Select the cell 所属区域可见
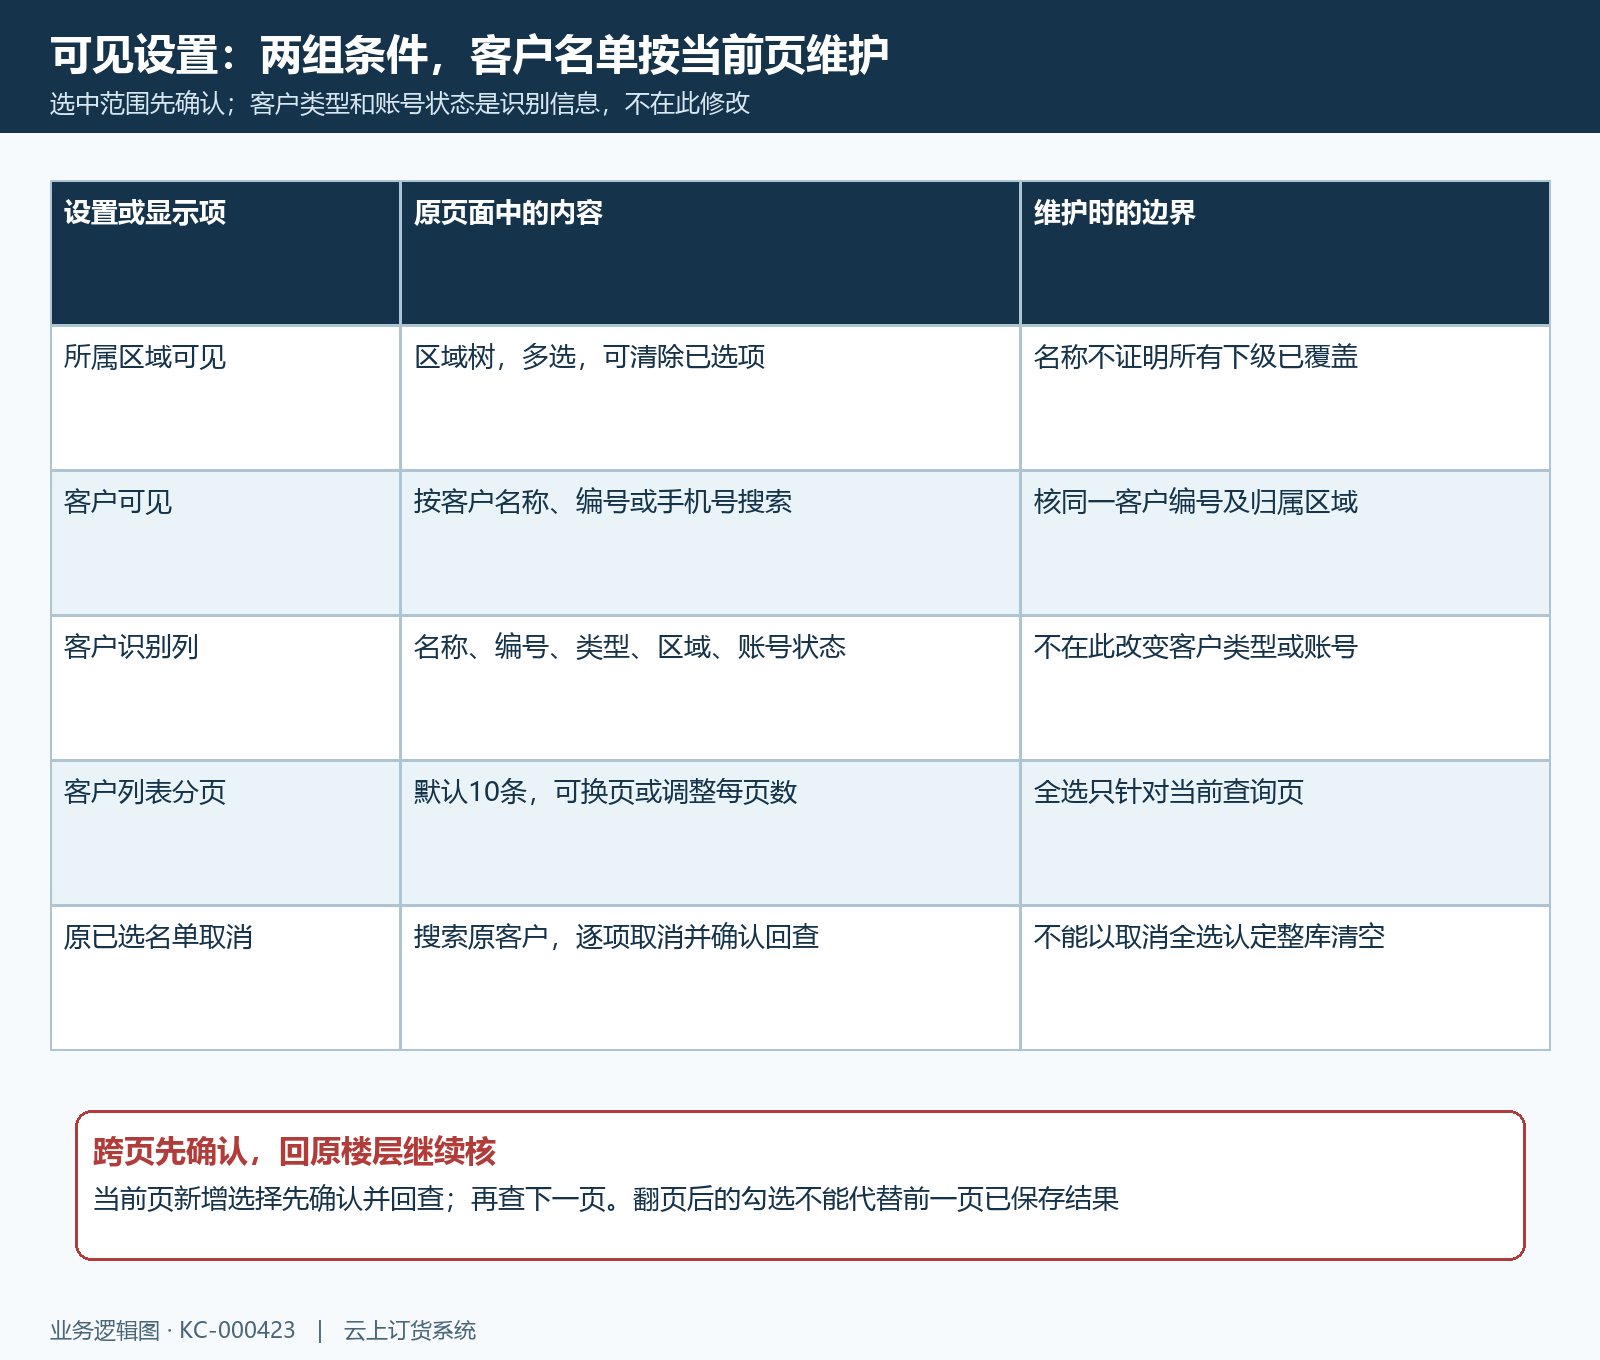The width and height of the screenshot is (1600, 1360). [226, 398]
